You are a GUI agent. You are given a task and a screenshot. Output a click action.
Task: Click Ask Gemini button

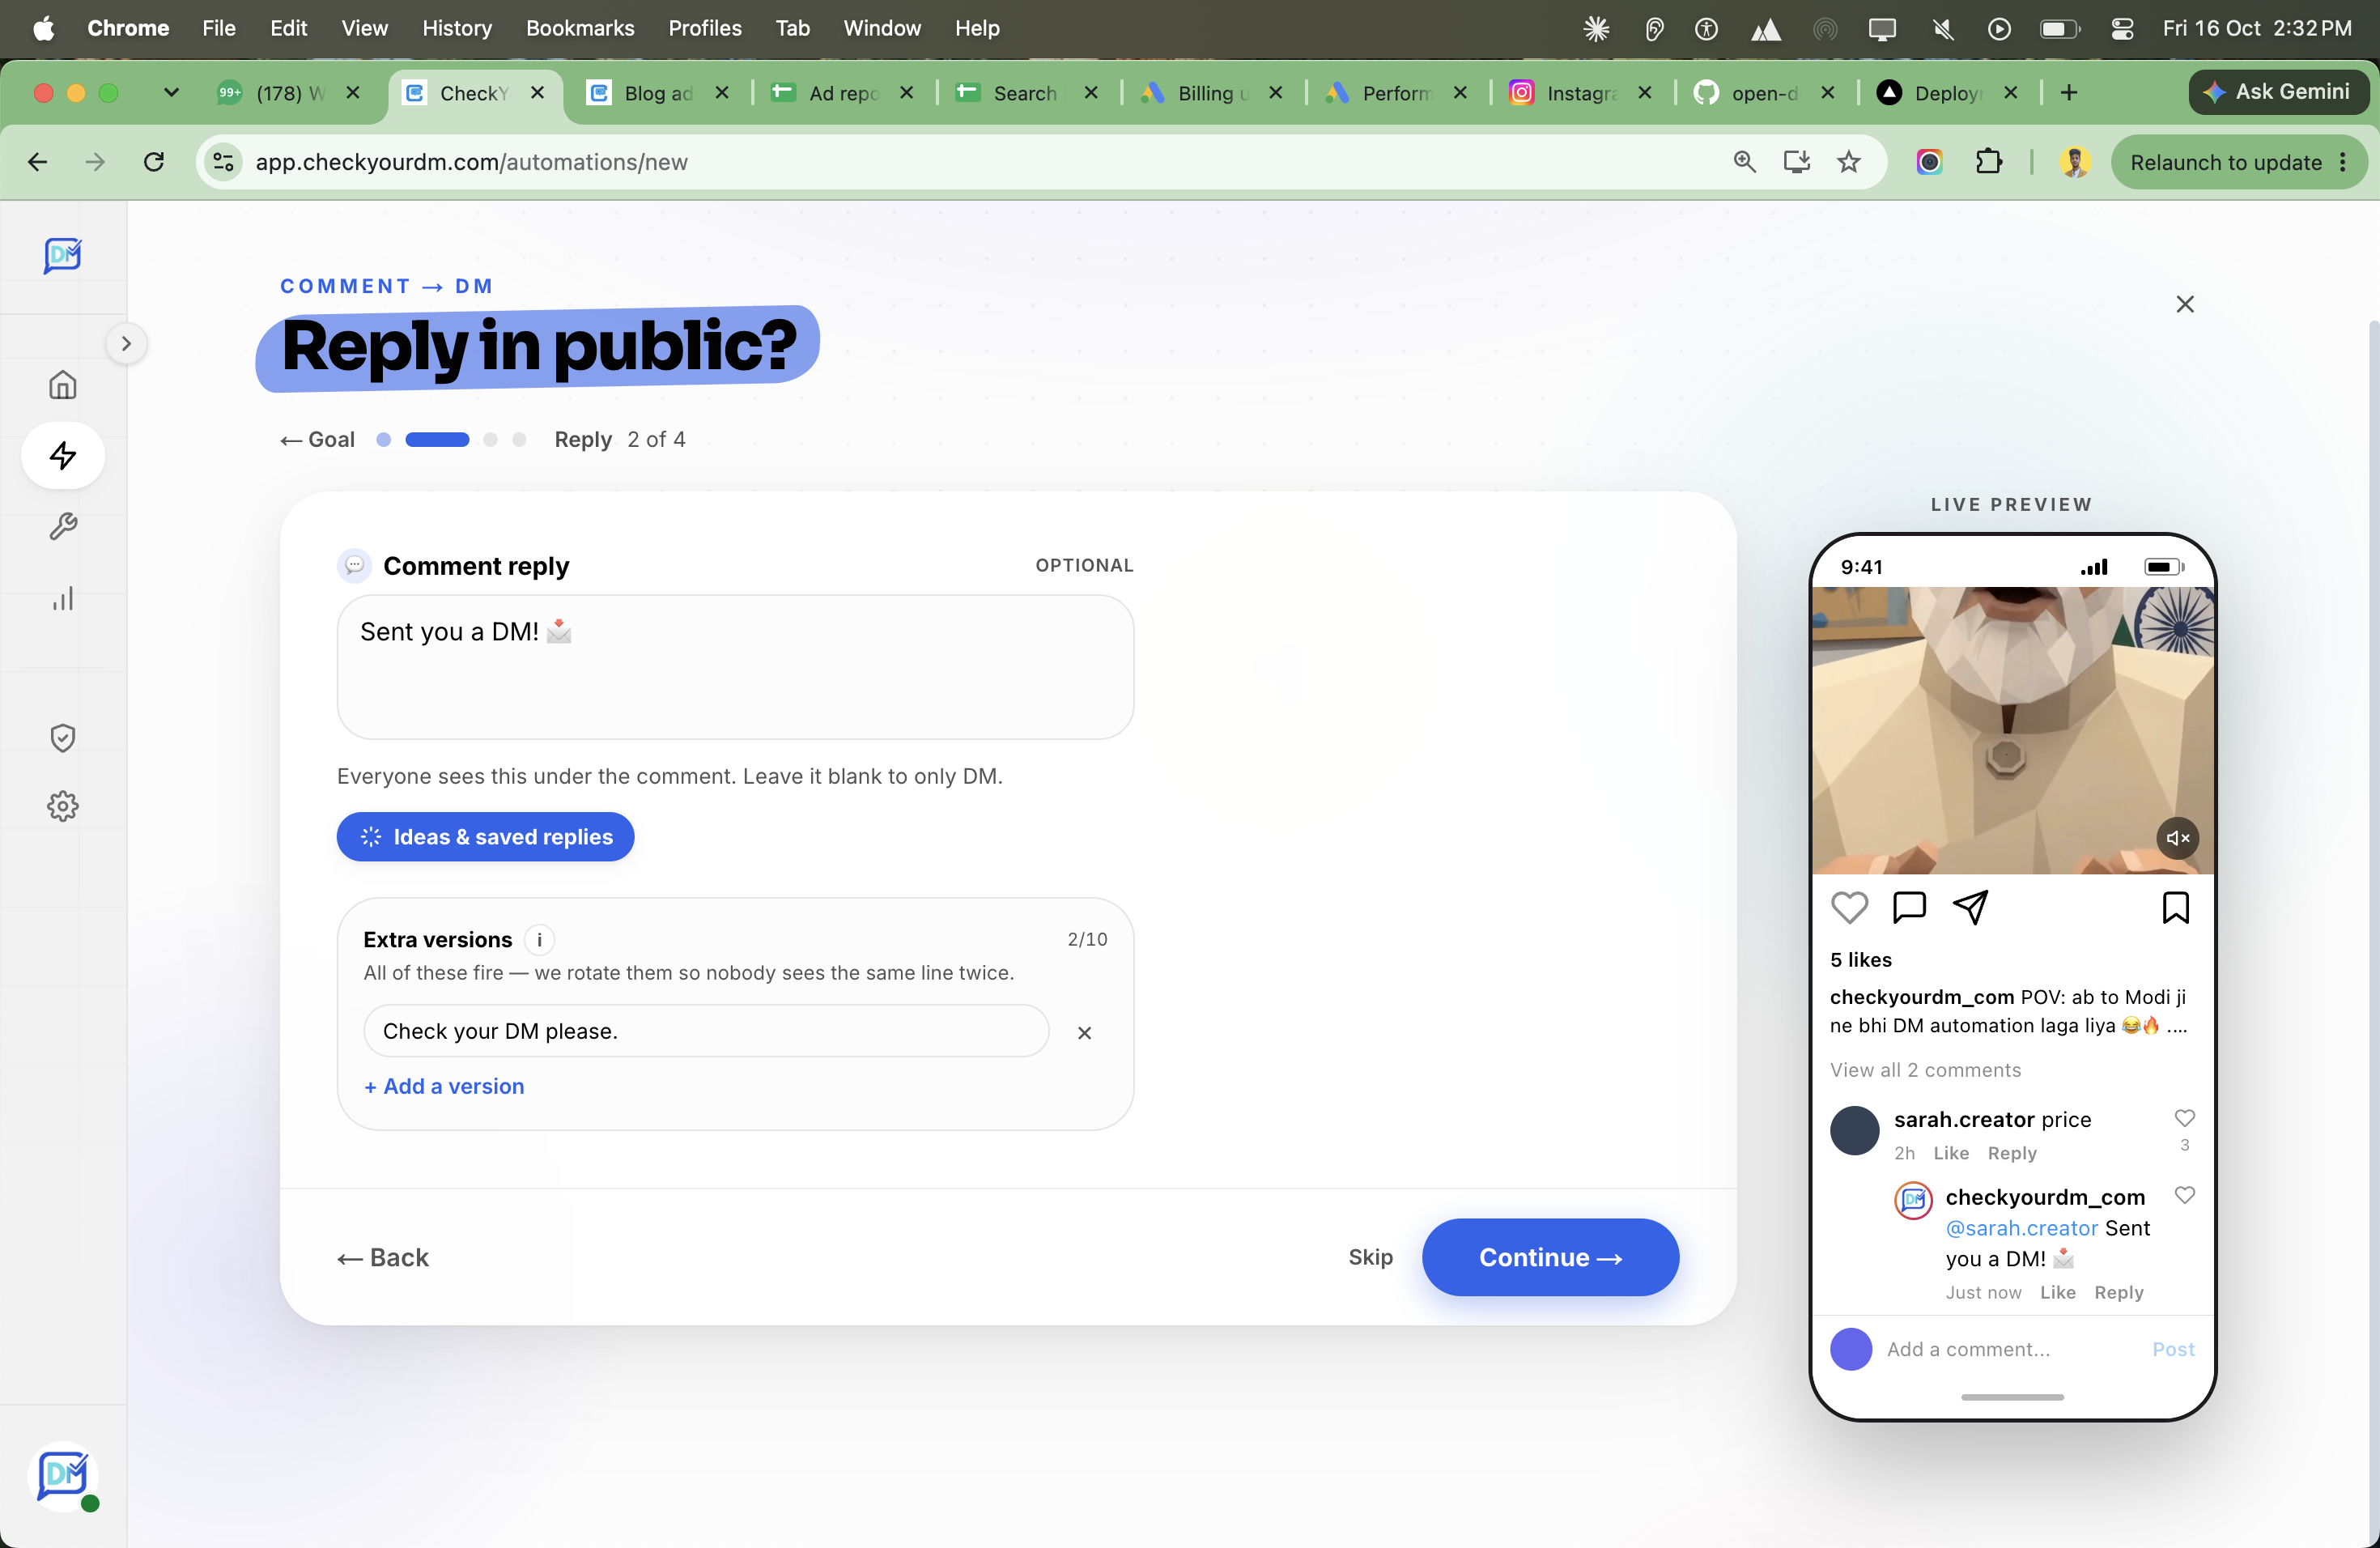coord(2278,92)
